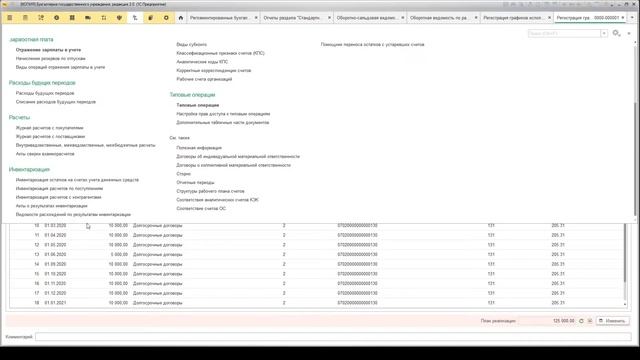Open 'Аналитические коды КПС' link
The width and height of the screenshot is (640, 360).
(202, 62)
